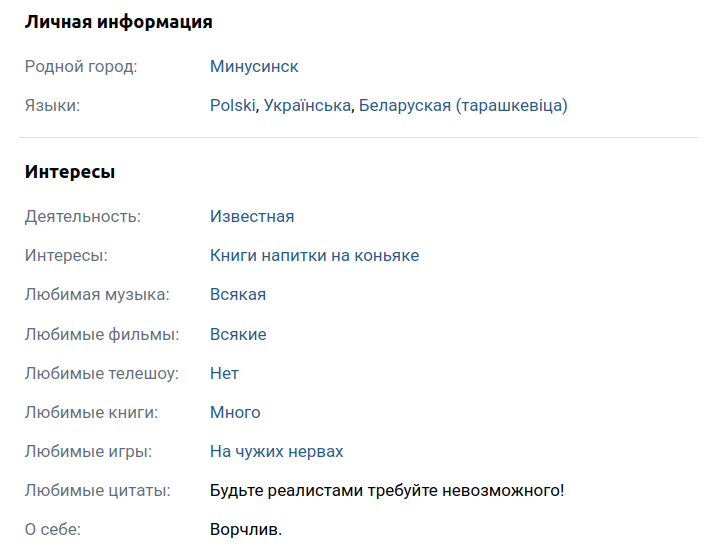Click favorite TV shows link Нет

pos(224,373)
